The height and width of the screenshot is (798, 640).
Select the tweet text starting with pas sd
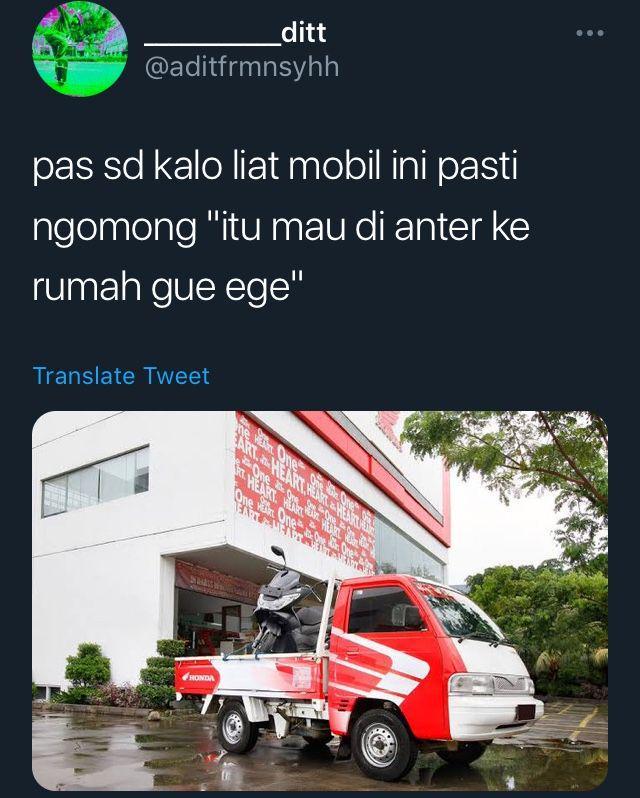(x=281, y=226)
